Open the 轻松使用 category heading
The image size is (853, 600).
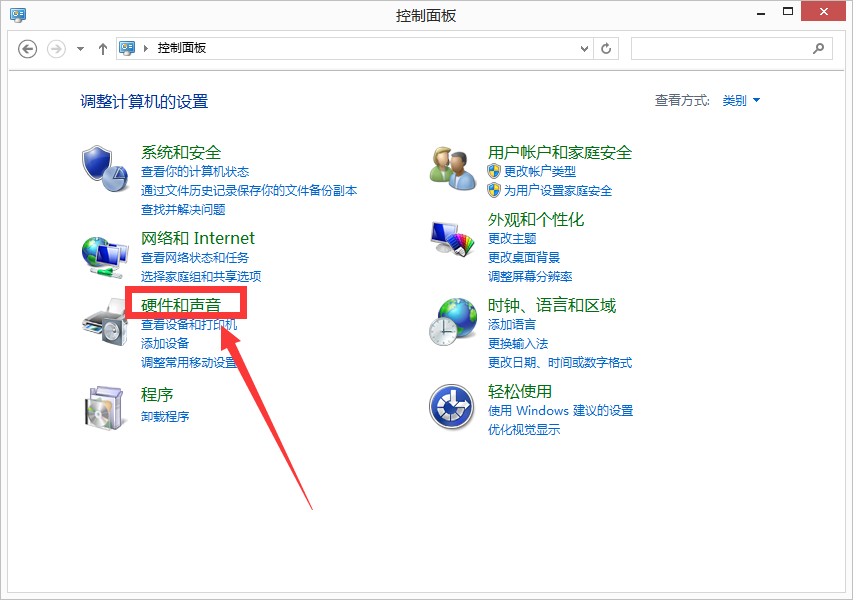(x=520, y=392)
